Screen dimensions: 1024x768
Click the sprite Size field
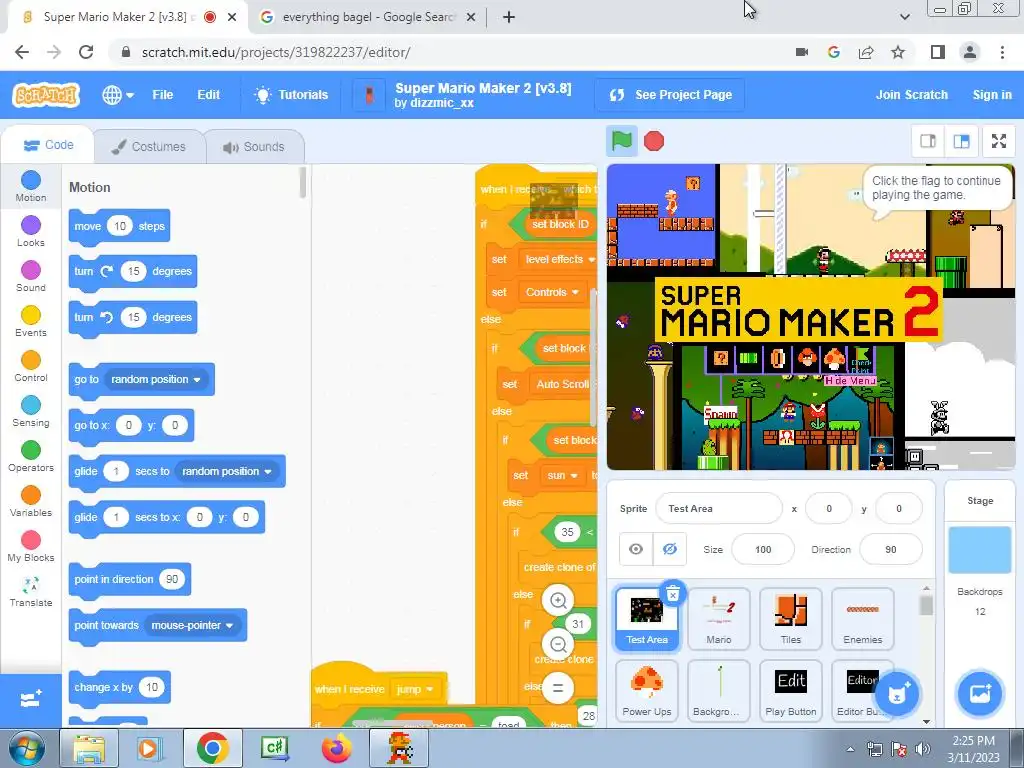tap(763, 549)
